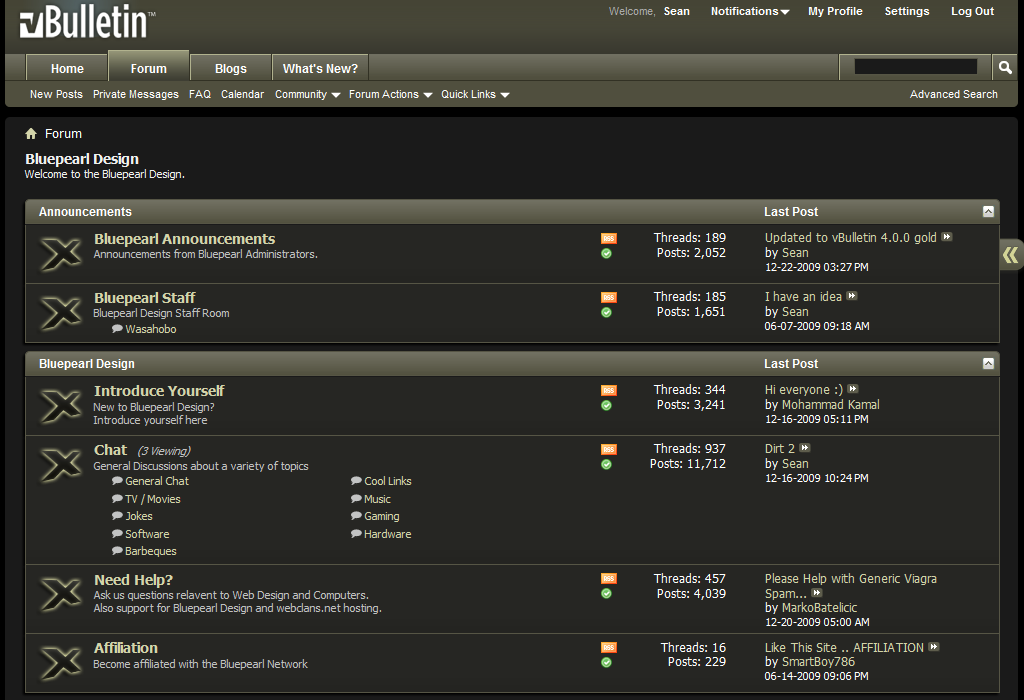Click forum status icon beside Bluepearl Announcements
1024x700 pixels.
point(61,253)
